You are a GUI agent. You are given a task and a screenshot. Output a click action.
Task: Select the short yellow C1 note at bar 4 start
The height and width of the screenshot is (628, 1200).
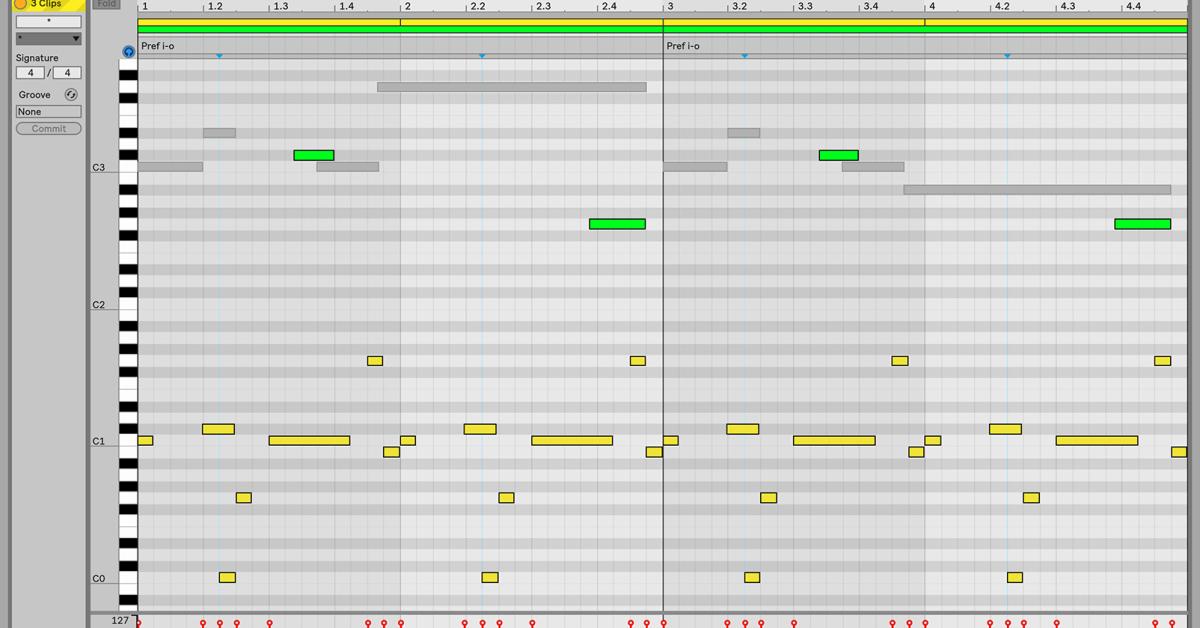coord(933,440)
